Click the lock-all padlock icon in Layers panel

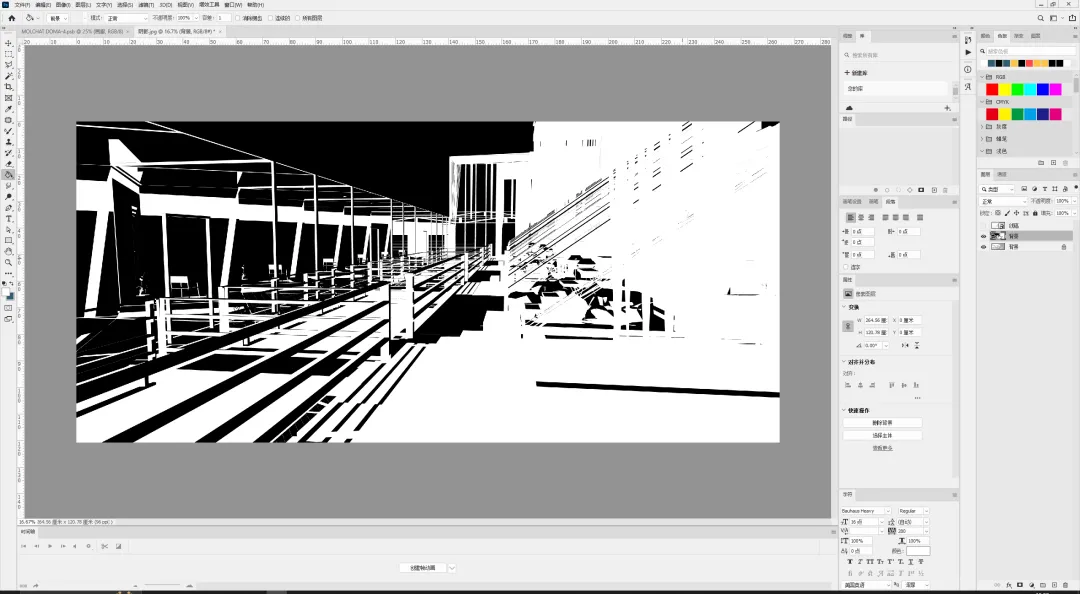pos(1035,213)
